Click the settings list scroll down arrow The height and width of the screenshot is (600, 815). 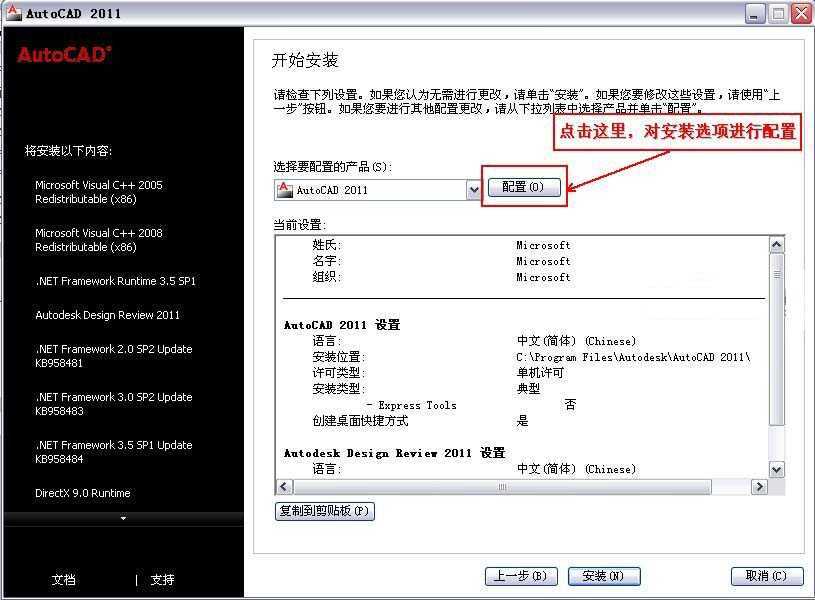click(x=777, y=470)
